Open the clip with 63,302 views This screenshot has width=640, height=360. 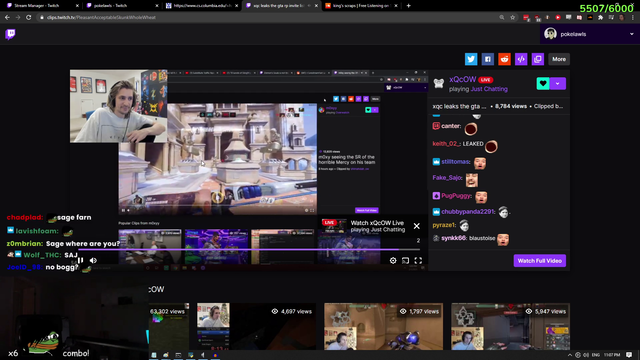tap(169, 326)
